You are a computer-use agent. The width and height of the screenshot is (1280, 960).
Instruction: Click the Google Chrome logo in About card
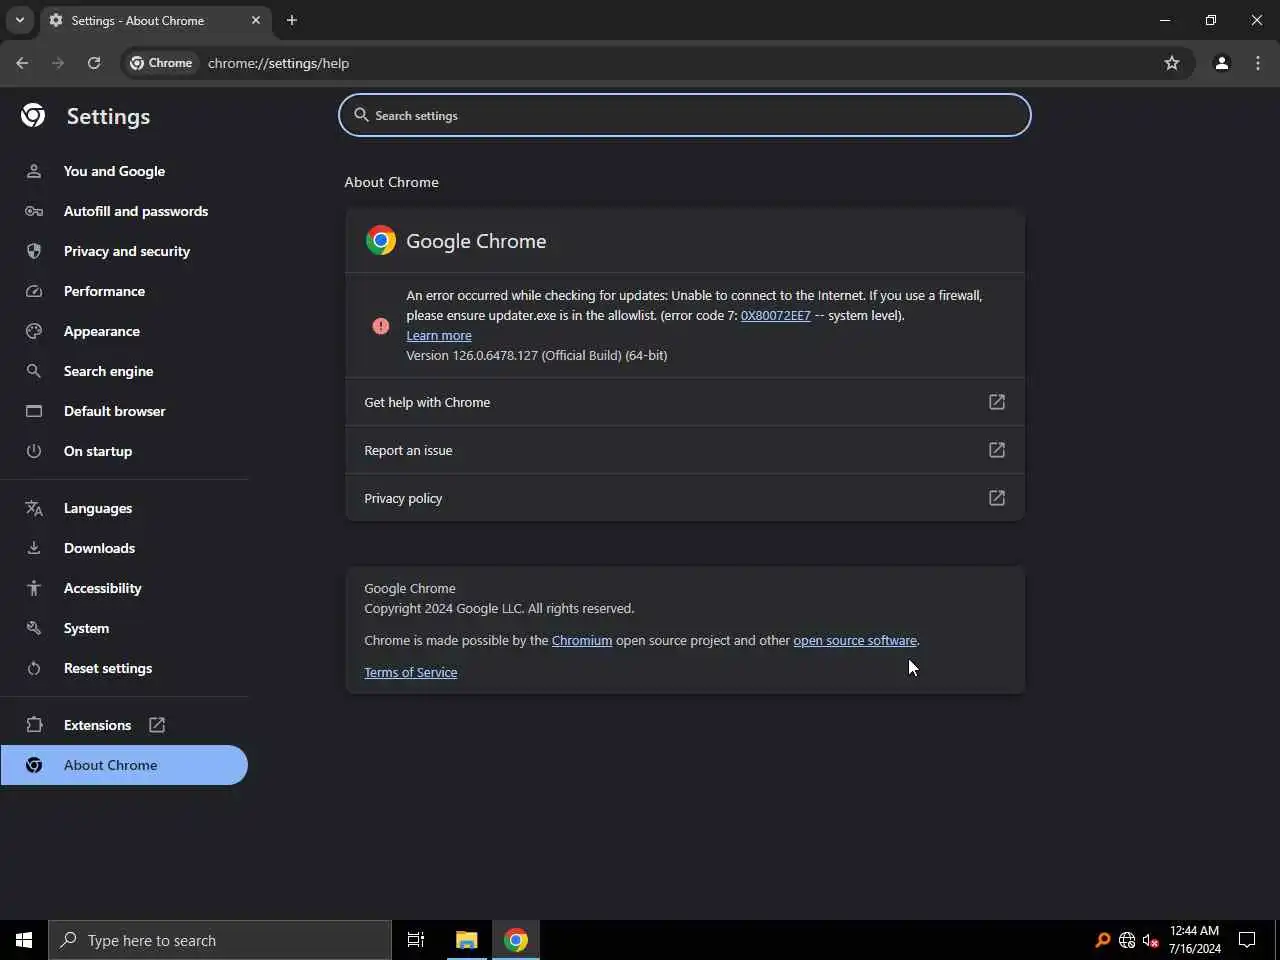381,241
